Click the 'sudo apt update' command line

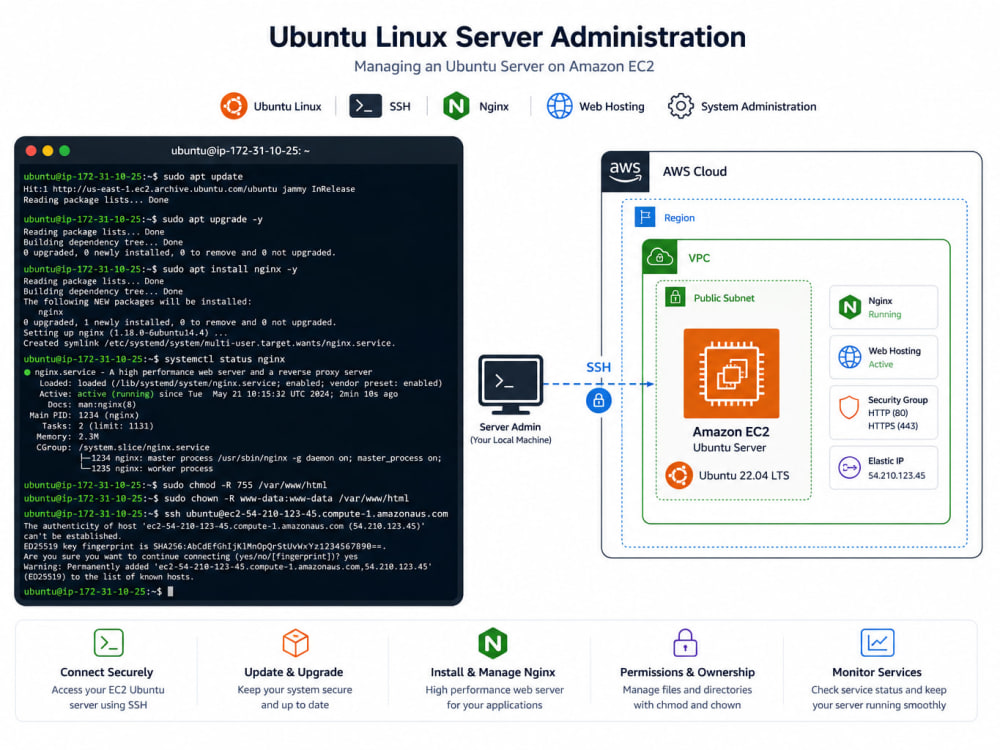coord(133,177)
